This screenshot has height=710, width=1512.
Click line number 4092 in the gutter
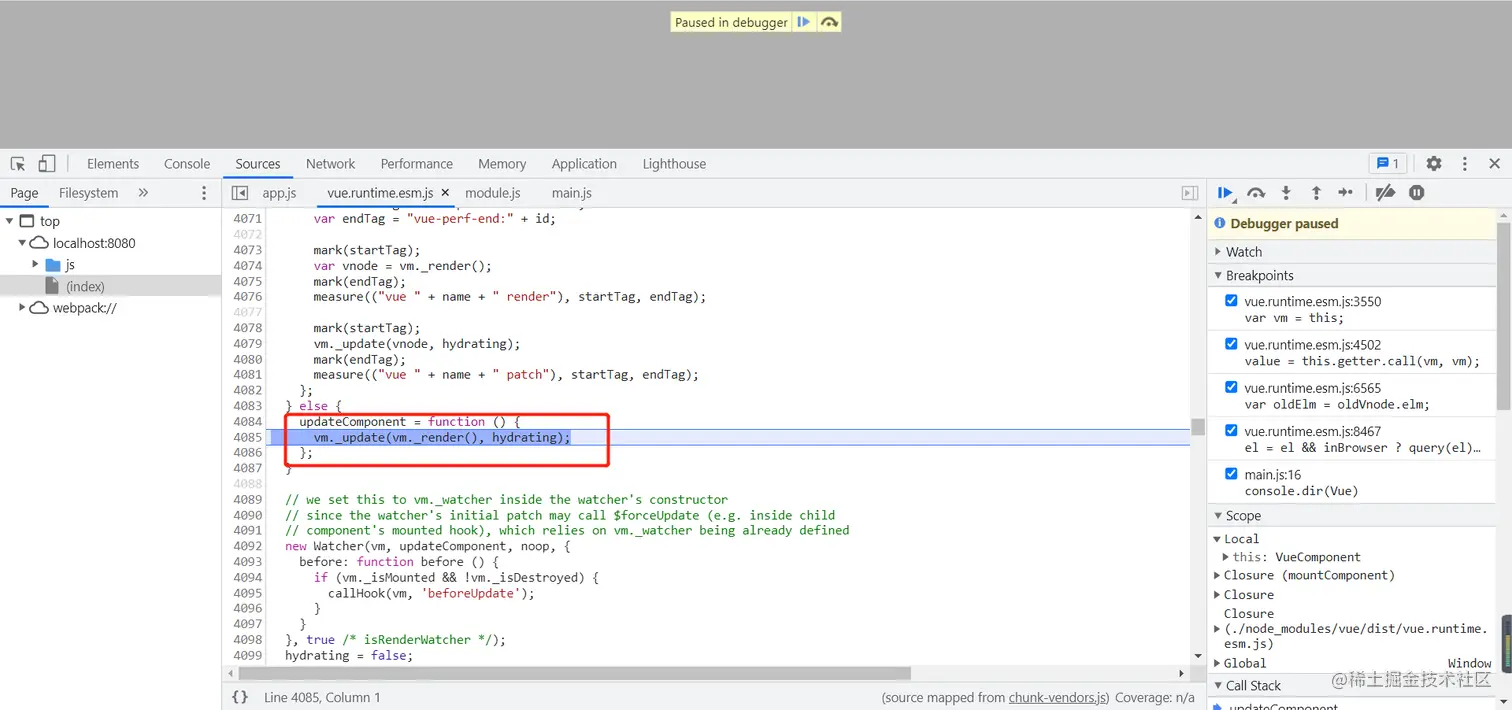pos(247,546)
